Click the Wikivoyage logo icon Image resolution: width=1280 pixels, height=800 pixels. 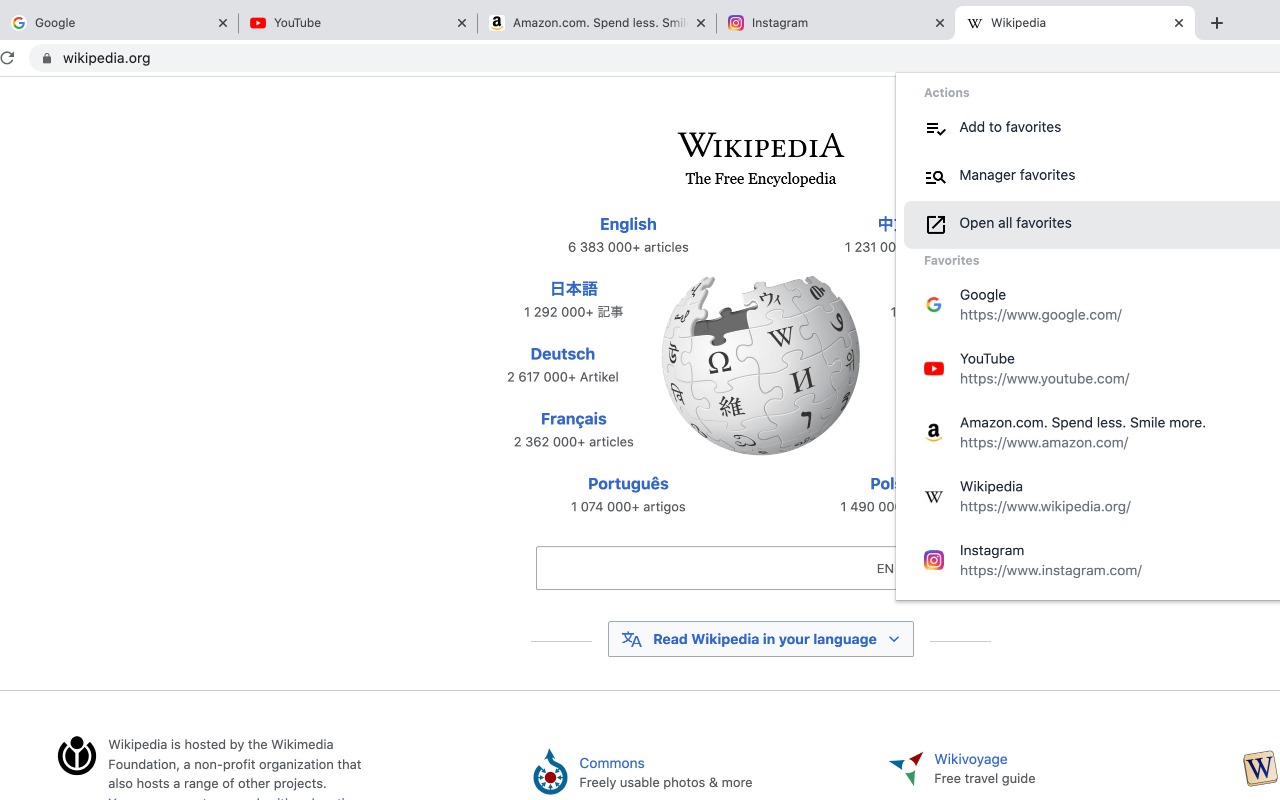pyautogui.click(x=906, y=768)
